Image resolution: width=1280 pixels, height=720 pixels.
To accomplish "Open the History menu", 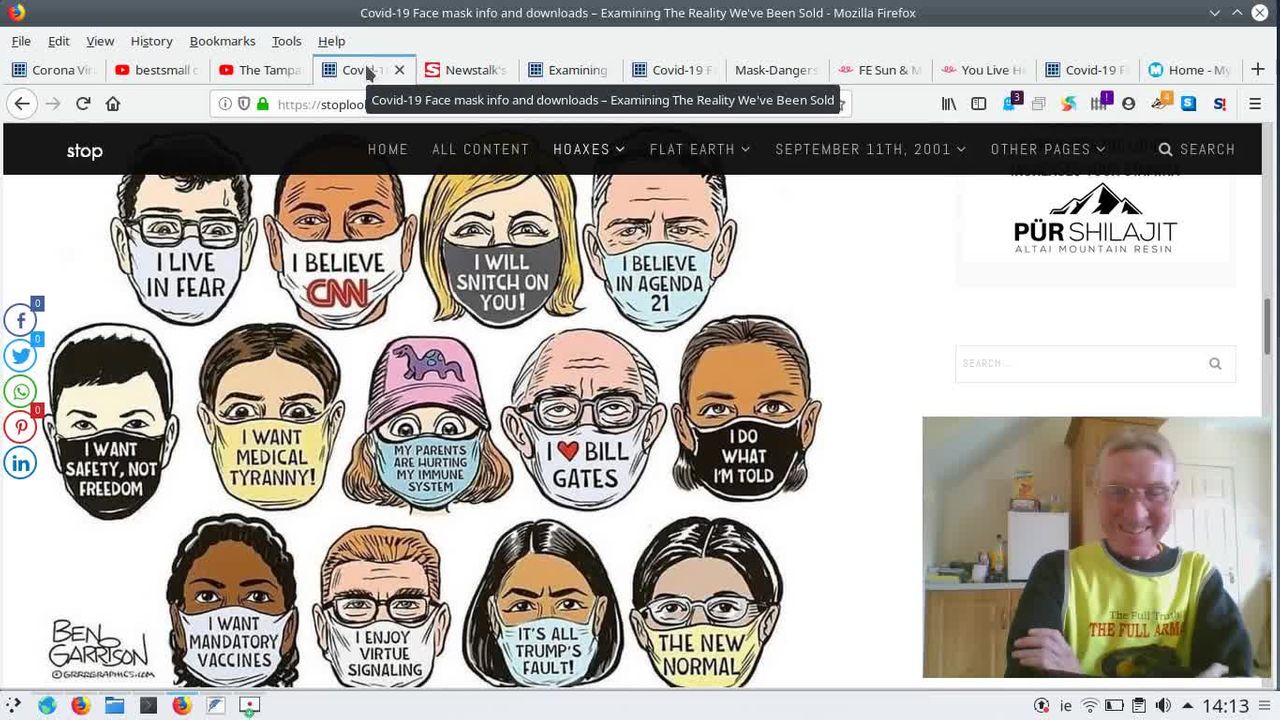I will 151,41.
